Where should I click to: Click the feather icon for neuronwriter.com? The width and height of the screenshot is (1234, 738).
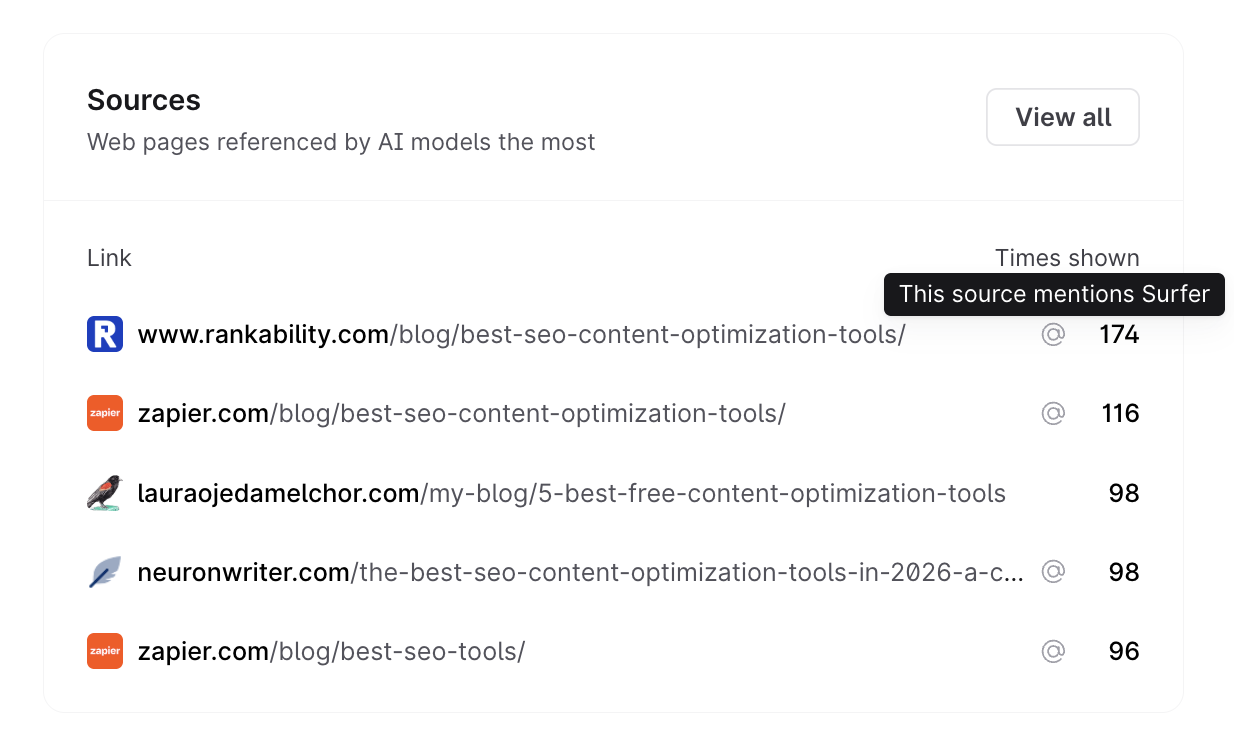tap(105, 572)
